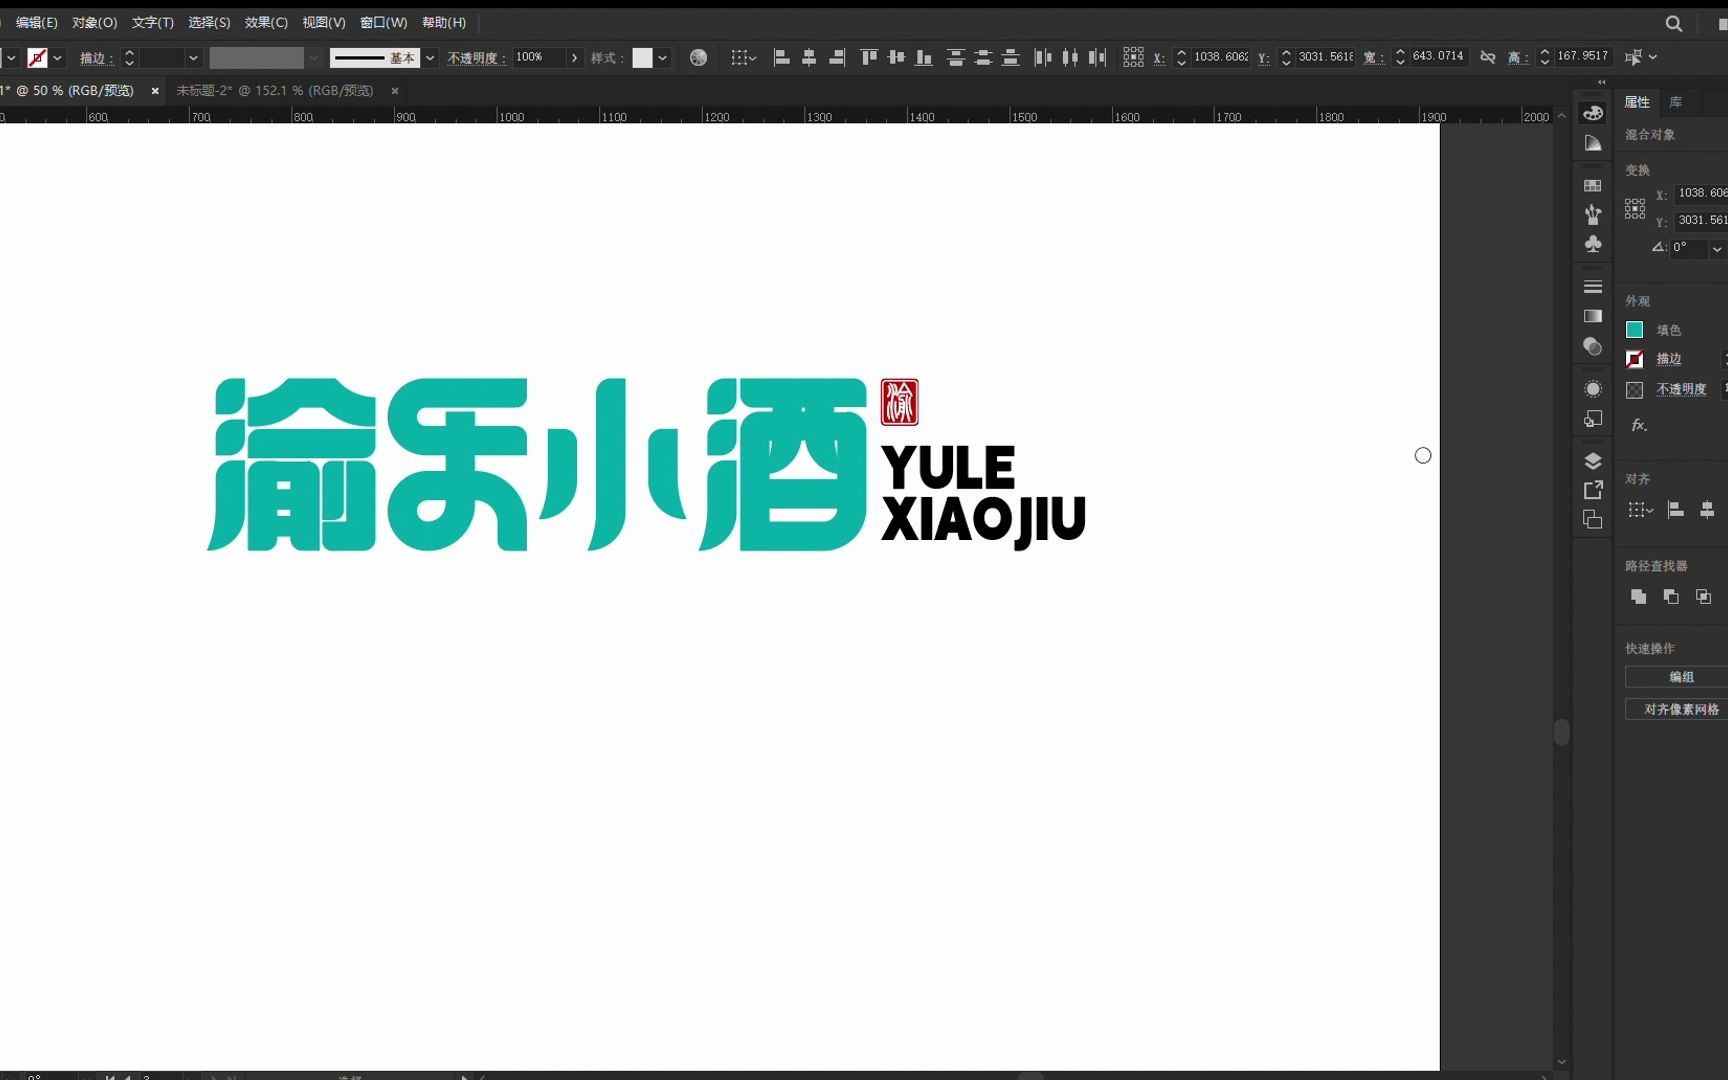
Task: Click the 不透明度 link in Properties
Action: [1681, 389]
